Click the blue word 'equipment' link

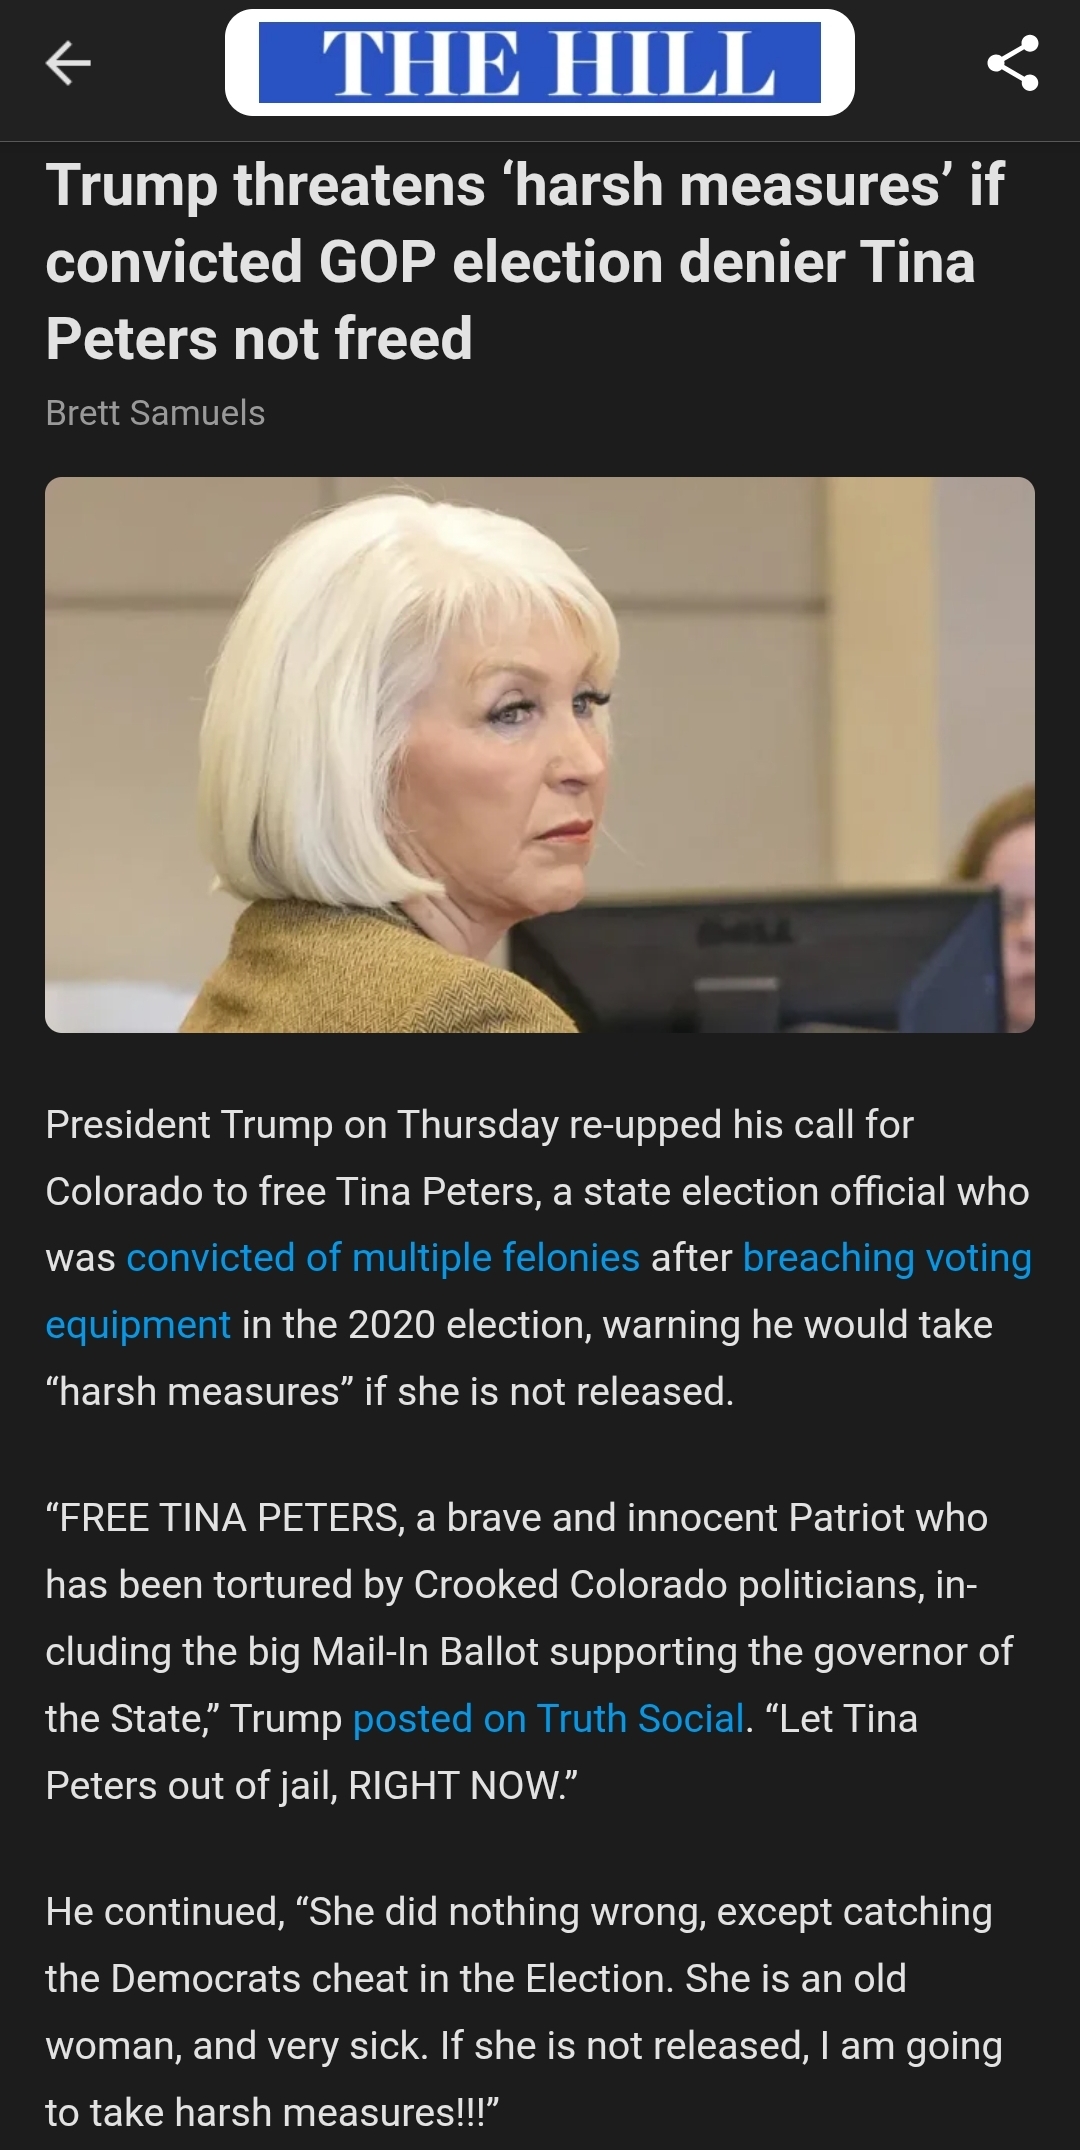pyautogui.click(x=138, y=1324)
